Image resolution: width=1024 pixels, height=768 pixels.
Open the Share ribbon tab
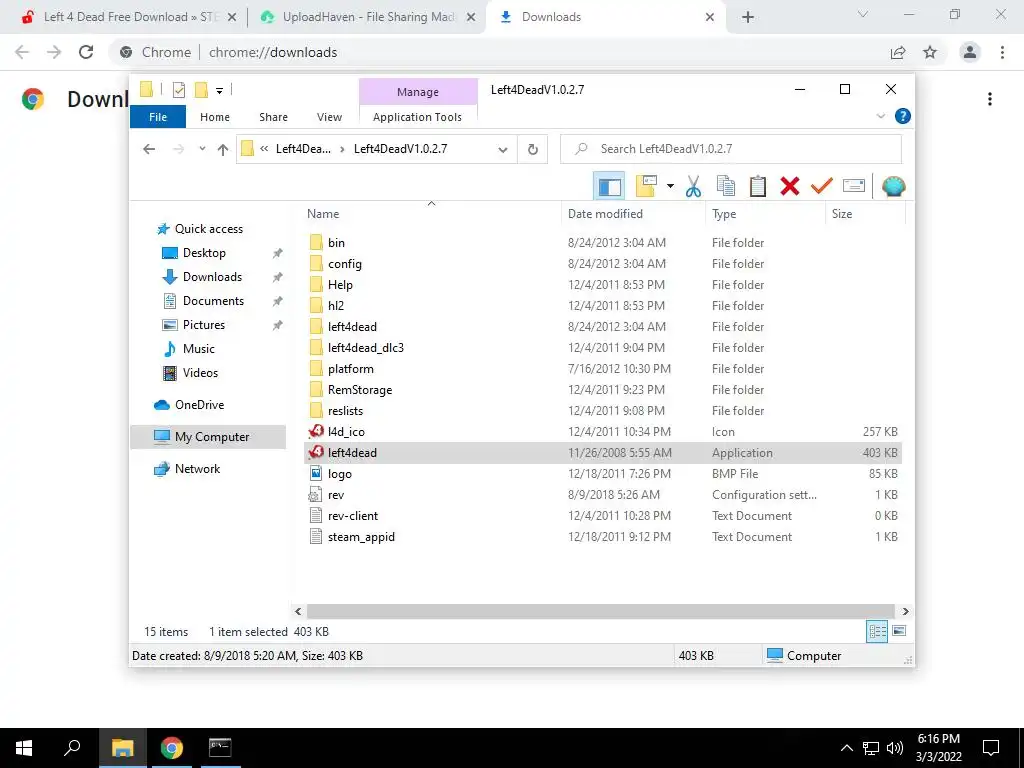[x=273, y=117]
